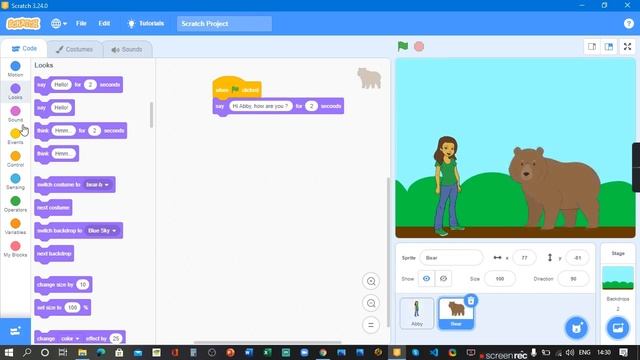Click the sprite x position field
Viewport: 640px width, 360px height.
pyautogui.click(x=524, y=258)
